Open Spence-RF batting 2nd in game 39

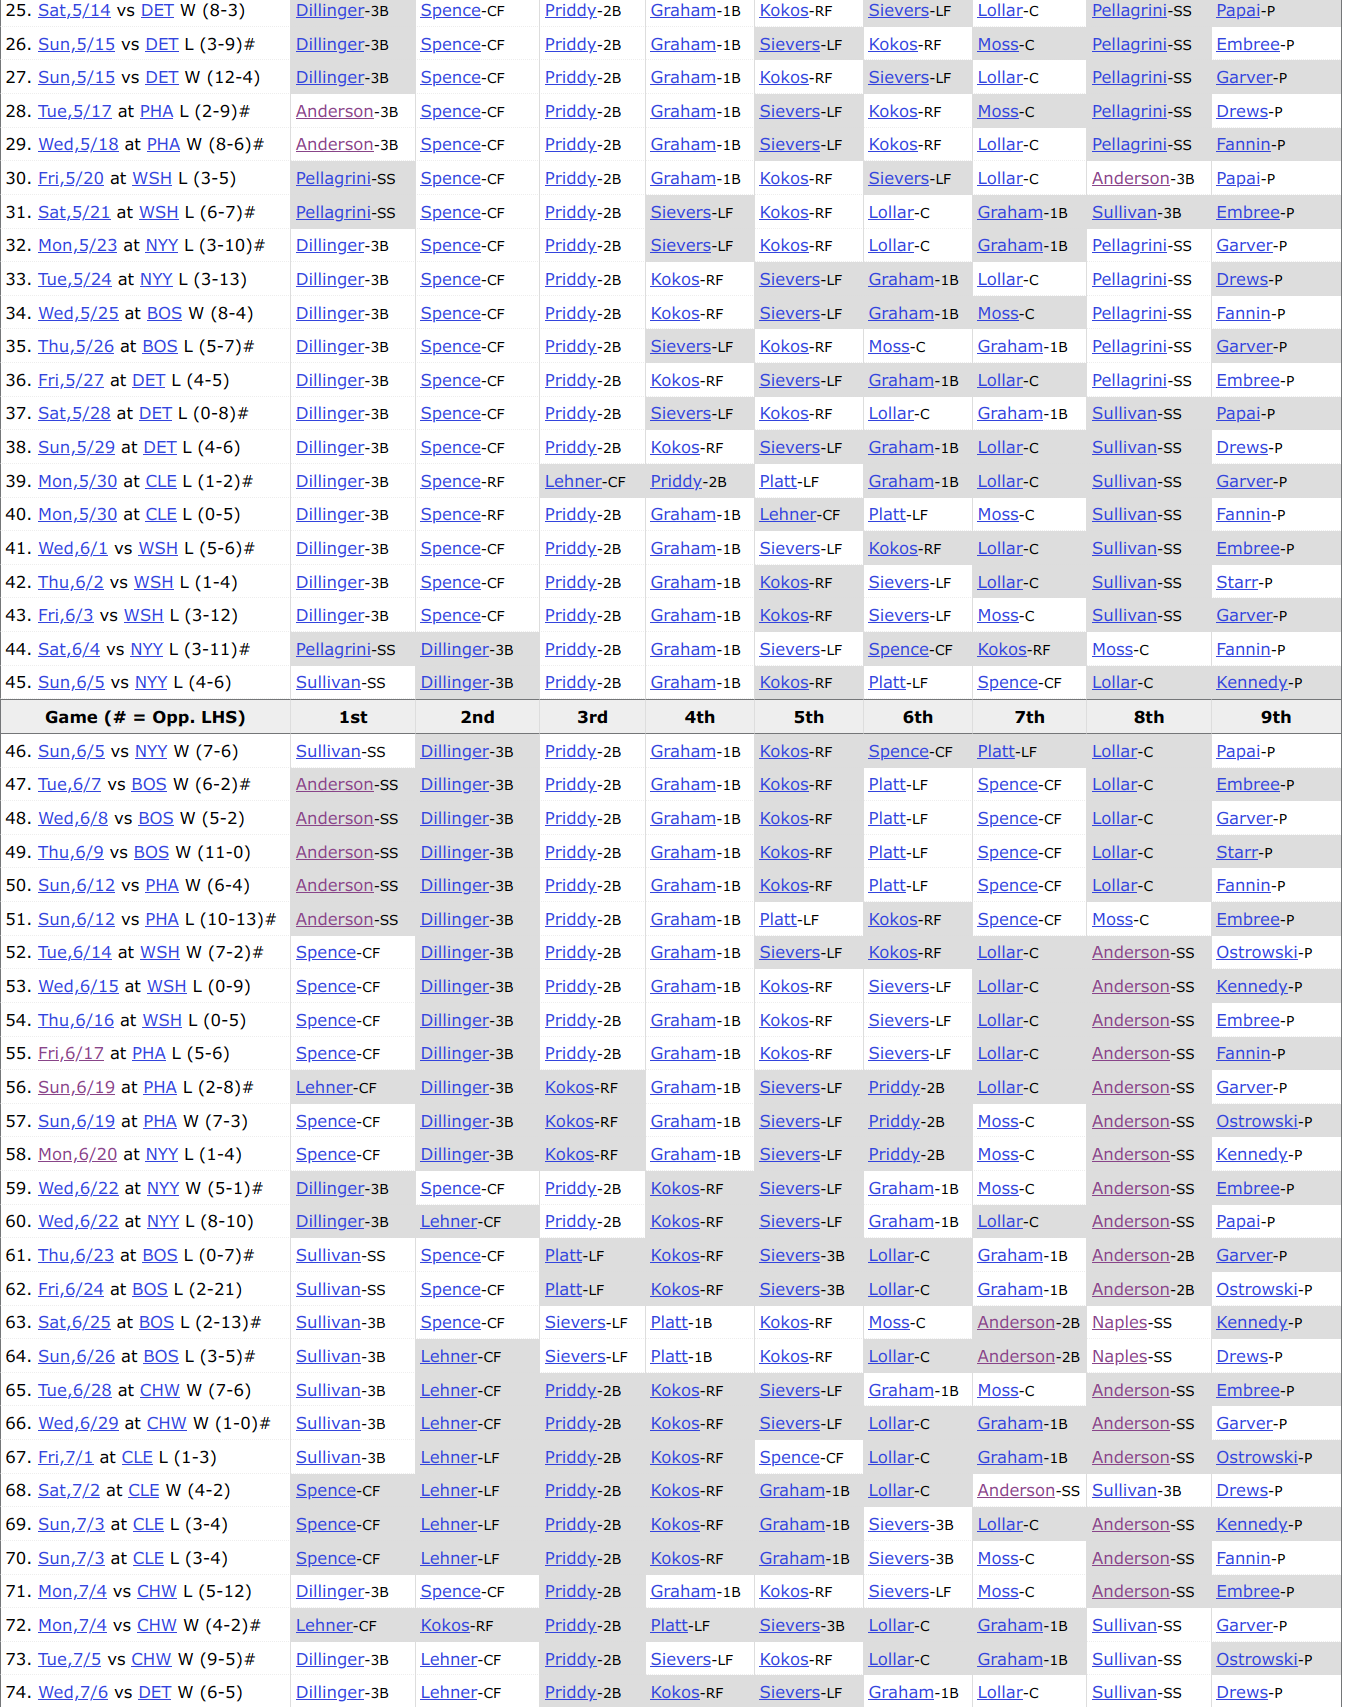click(x=450, y=482)
